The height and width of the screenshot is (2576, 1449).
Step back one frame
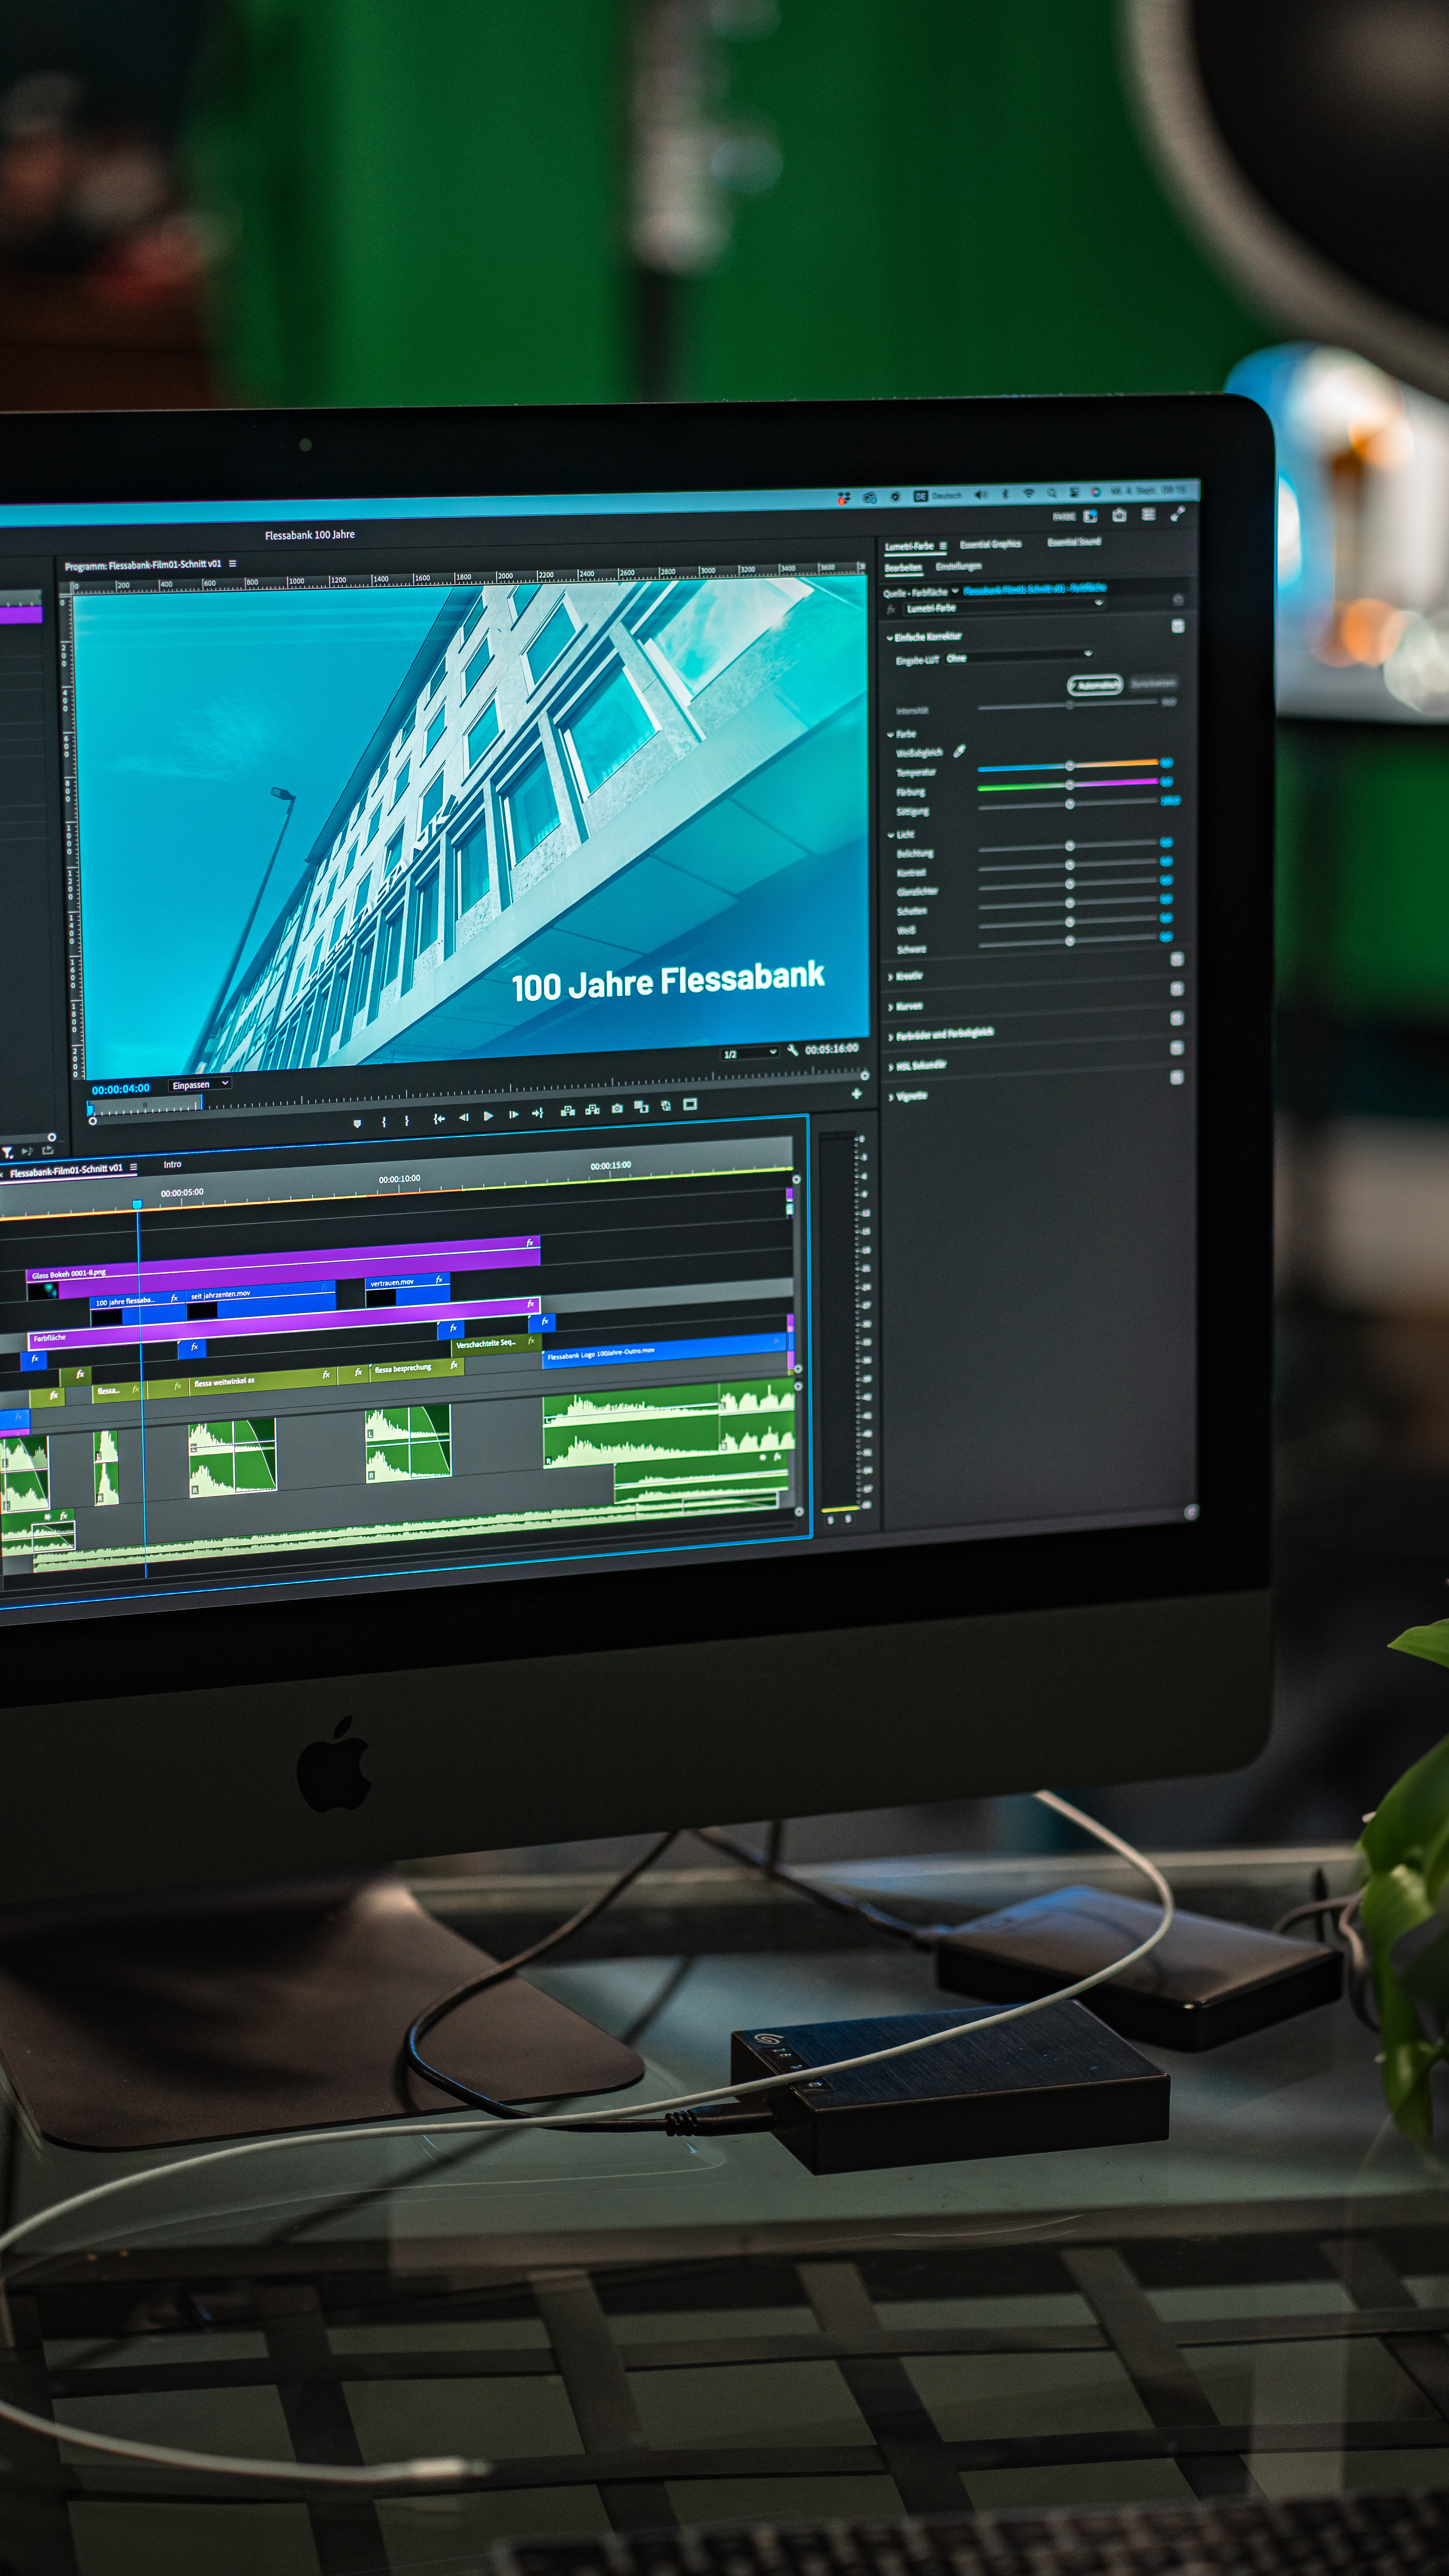[464, 1117]
